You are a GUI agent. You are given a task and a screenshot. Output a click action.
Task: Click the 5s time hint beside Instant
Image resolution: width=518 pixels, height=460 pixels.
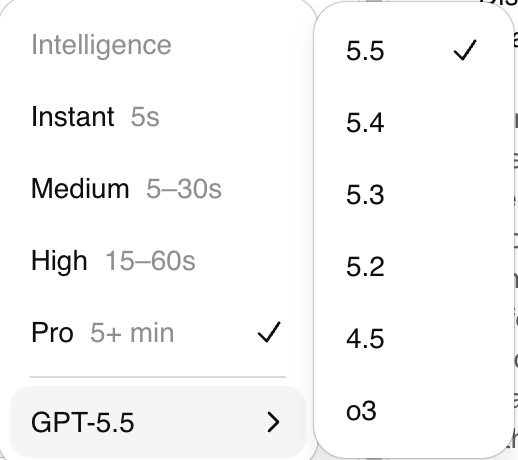[145, 117]
